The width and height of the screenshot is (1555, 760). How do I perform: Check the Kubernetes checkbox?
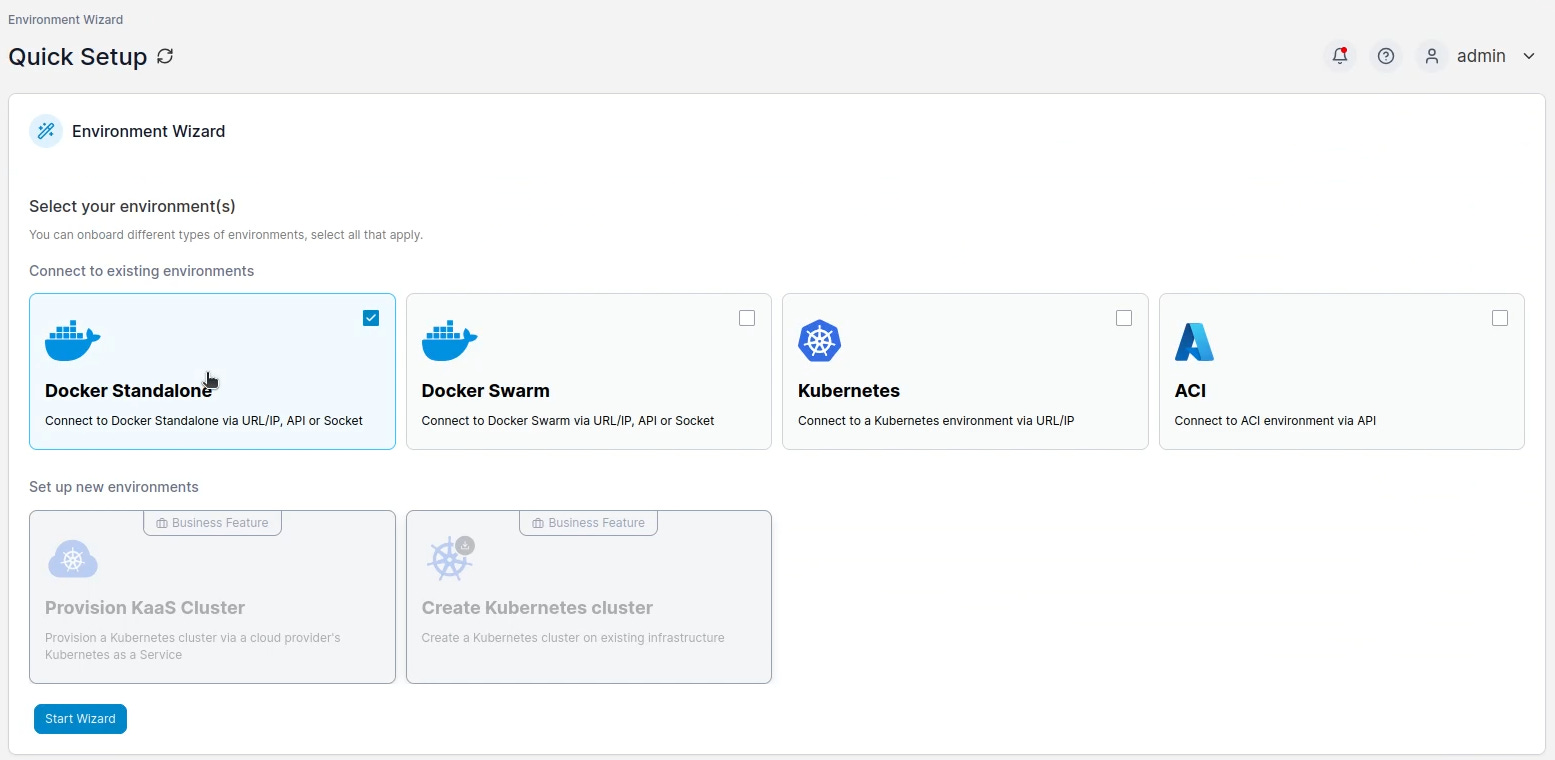(1124, 318)
